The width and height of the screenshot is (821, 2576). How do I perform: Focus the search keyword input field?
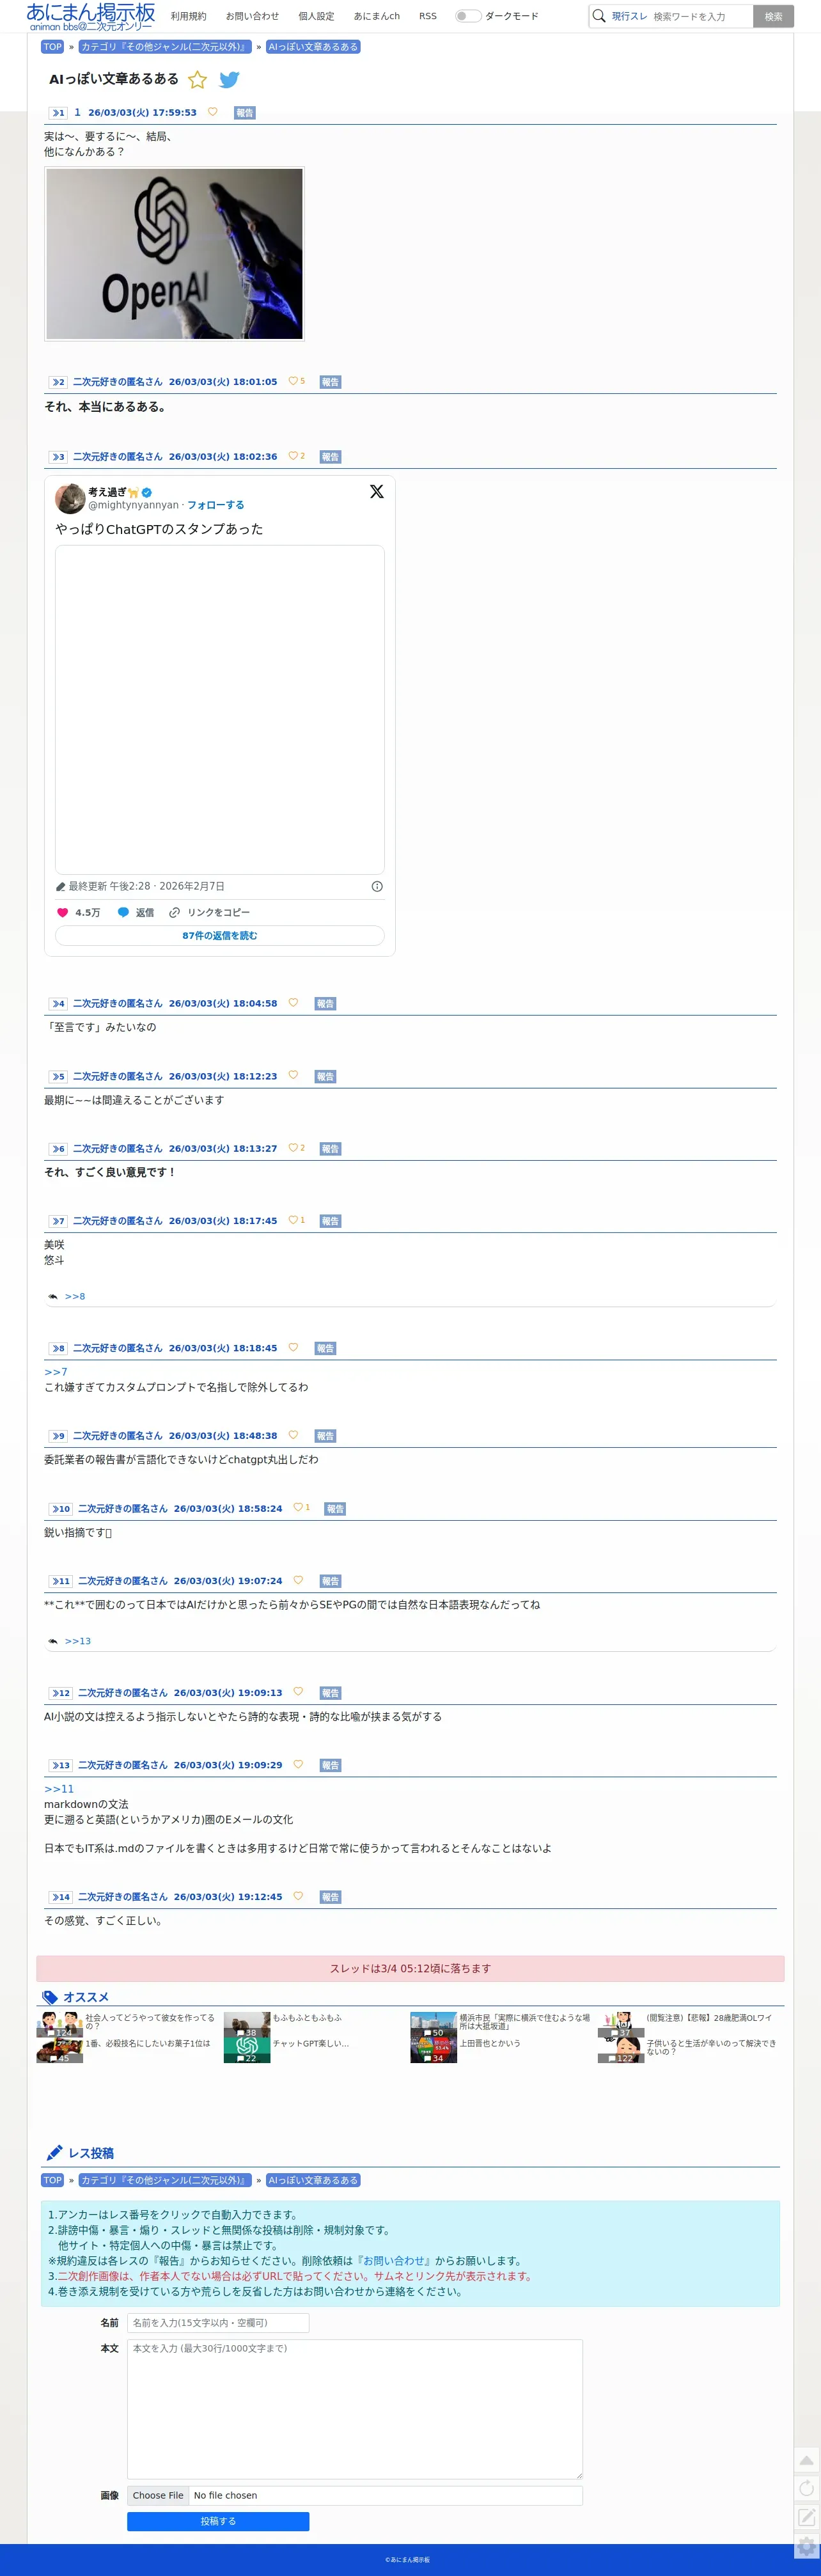pos(700,16)
